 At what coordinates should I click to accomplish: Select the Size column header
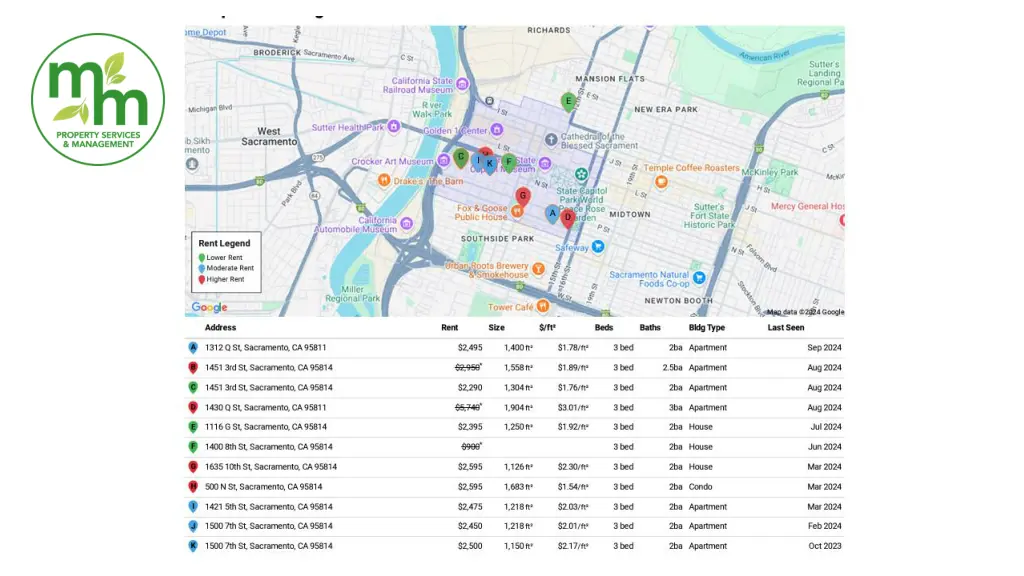point(496,328)
